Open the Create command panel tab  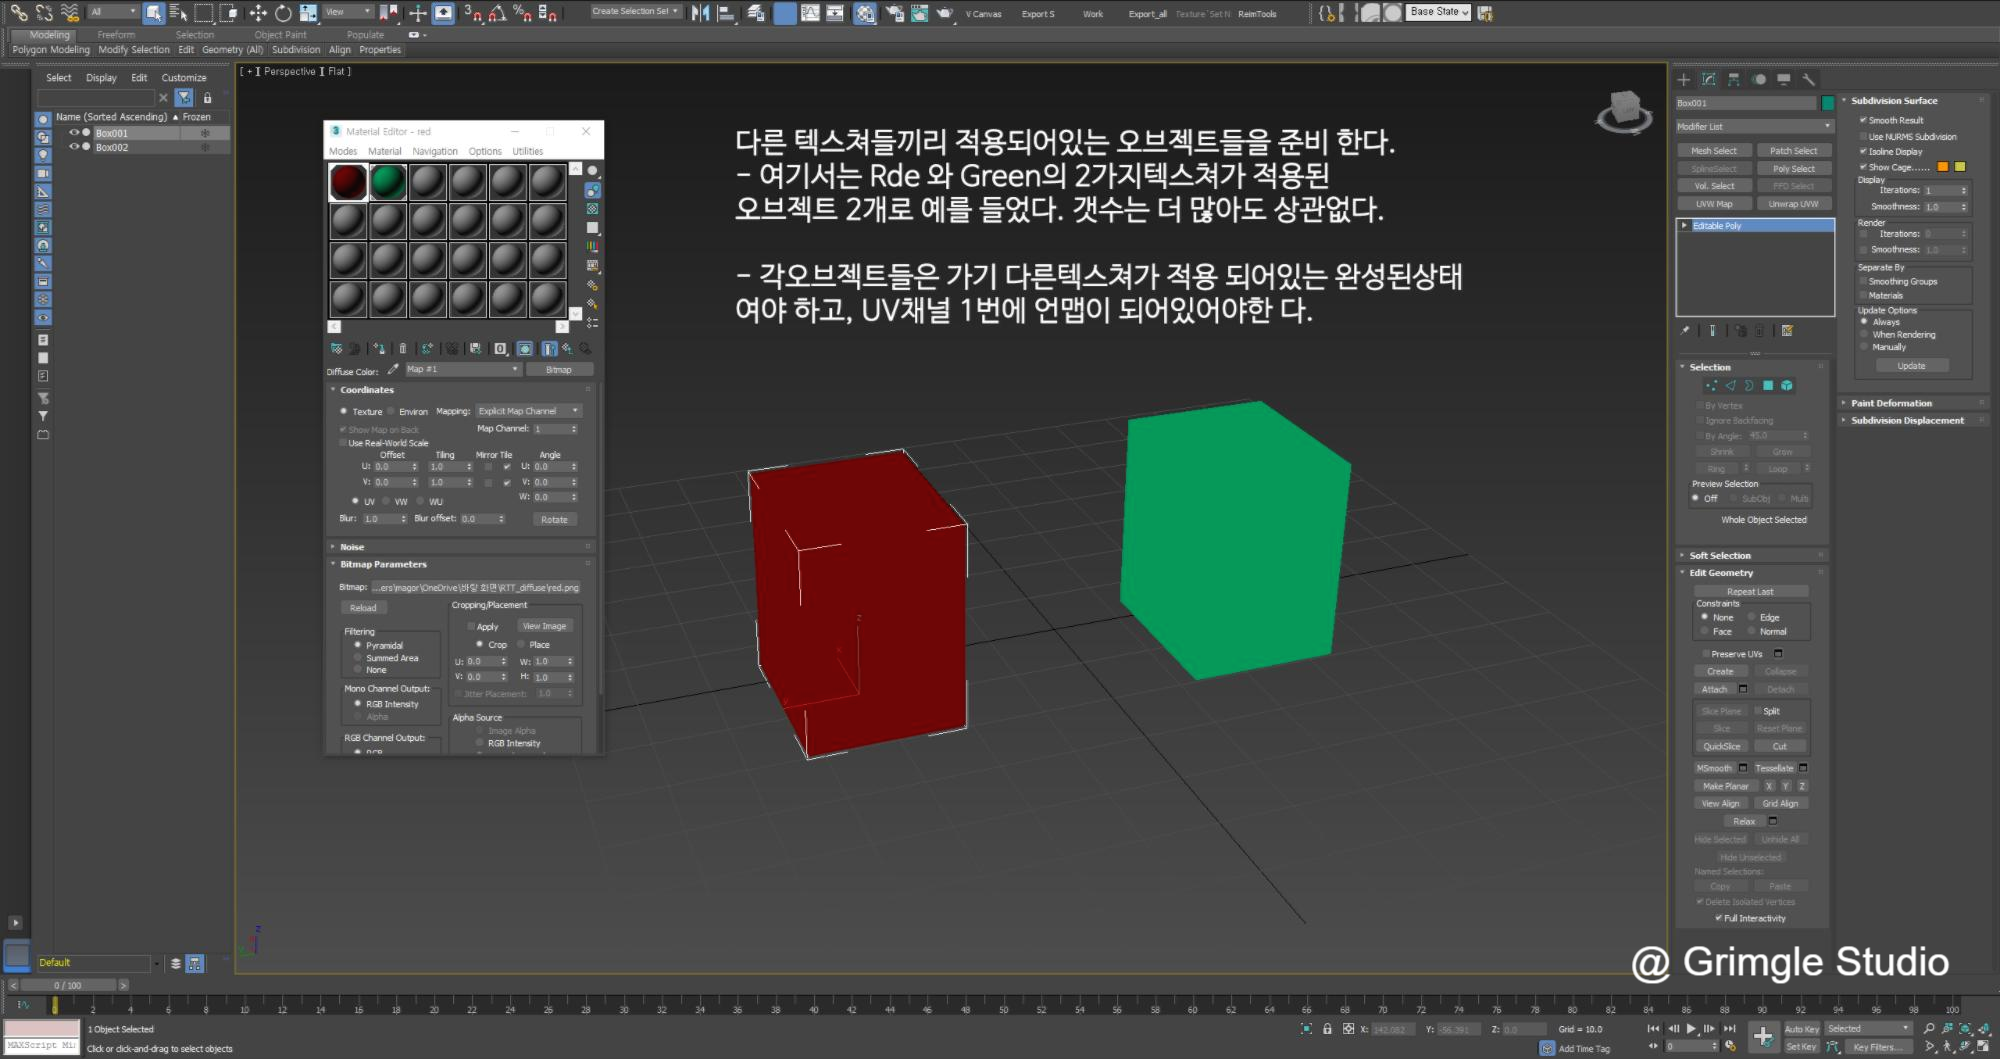(x=1684, y=79)
